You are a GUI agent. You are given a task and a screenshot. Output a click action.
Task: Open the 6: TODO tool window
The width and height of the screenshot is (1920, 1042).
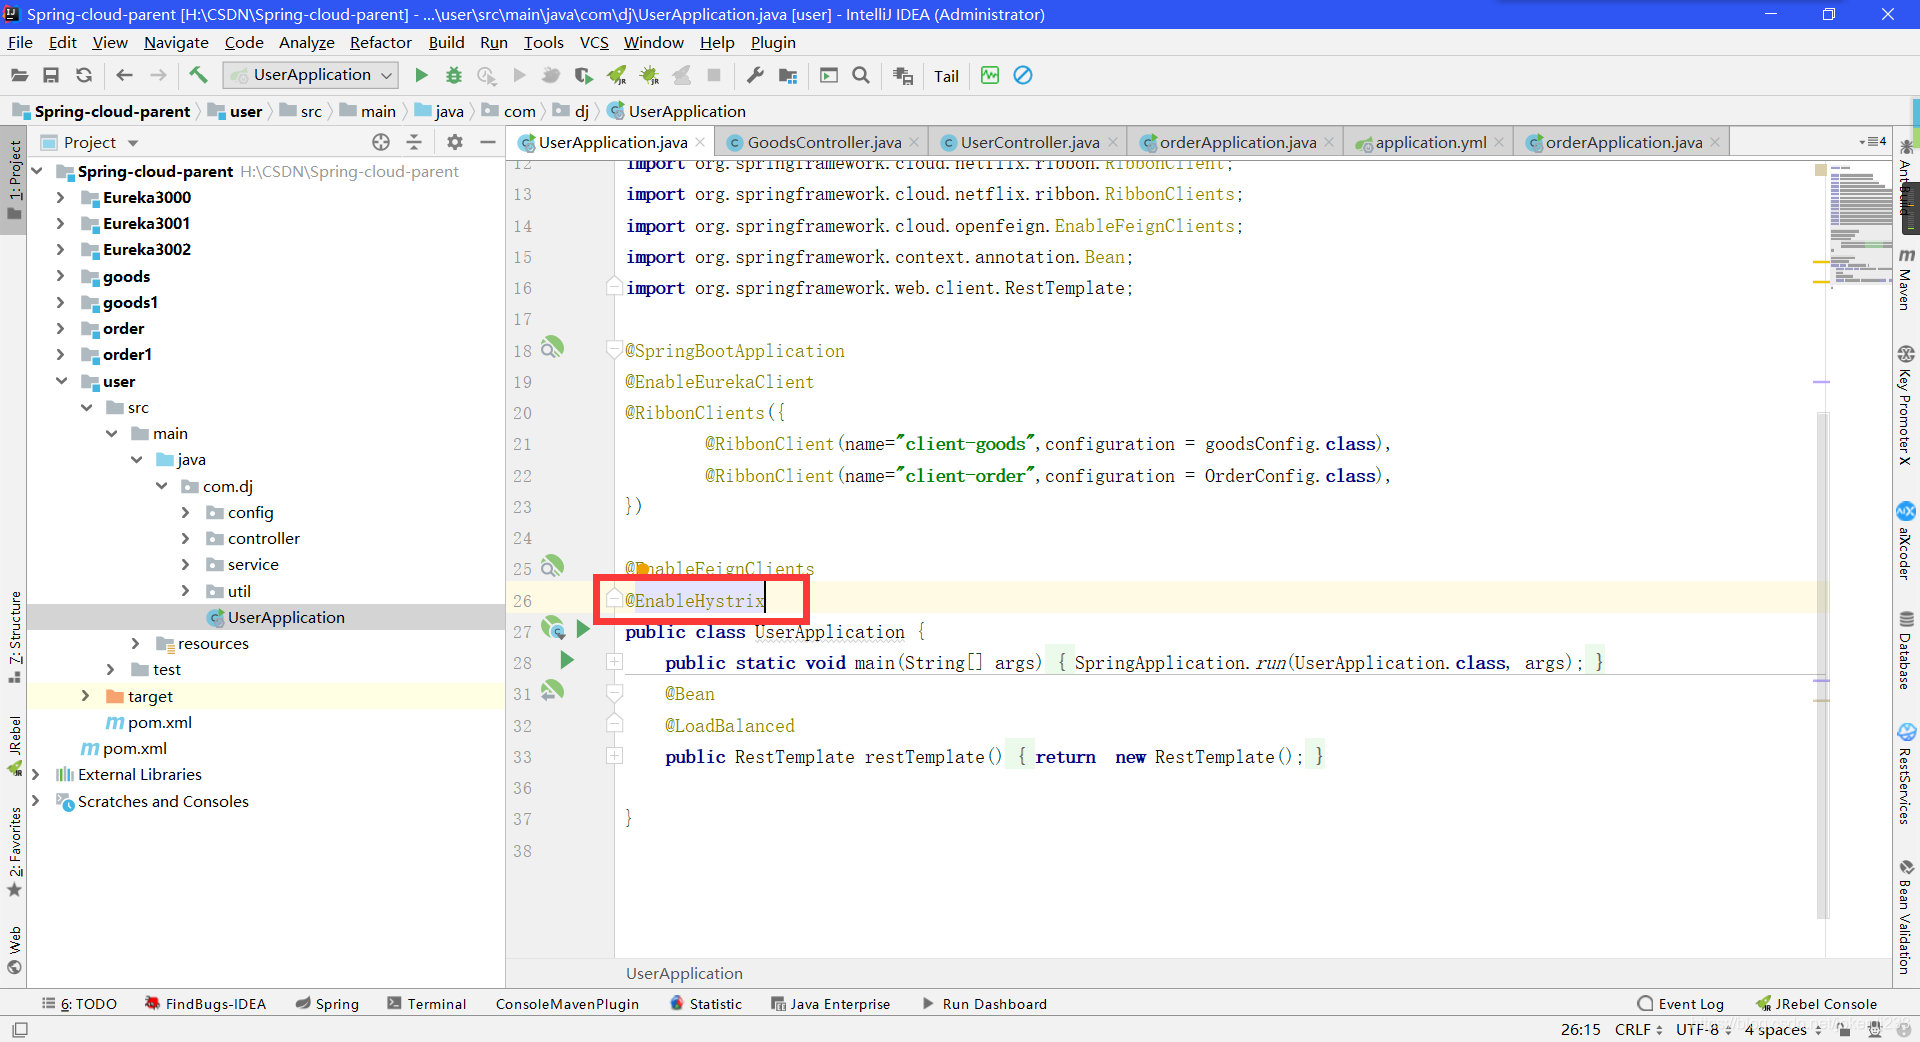tap(79, 1003)
